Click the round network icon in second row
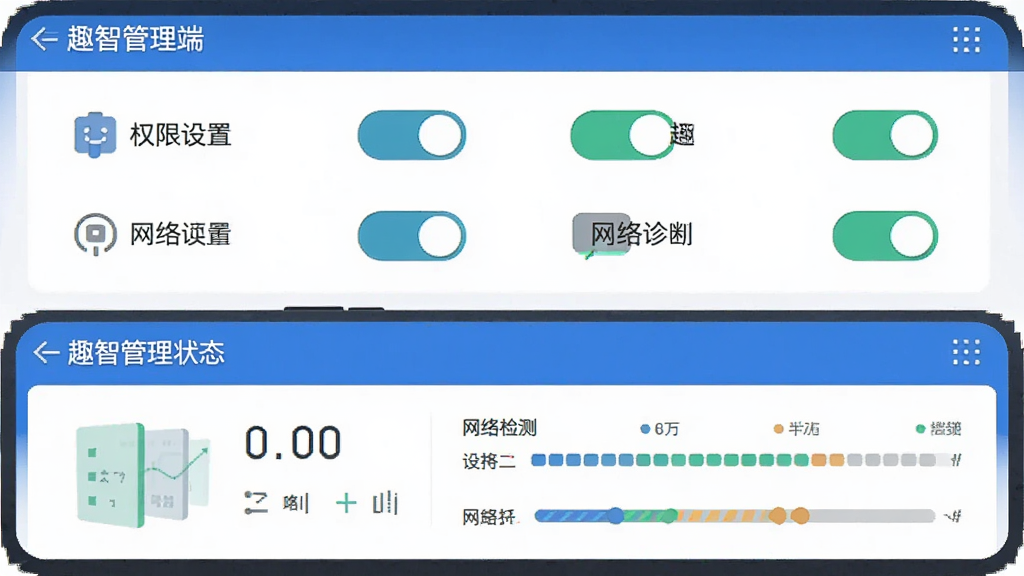The image size is (1024, 576). click(95, 234)
